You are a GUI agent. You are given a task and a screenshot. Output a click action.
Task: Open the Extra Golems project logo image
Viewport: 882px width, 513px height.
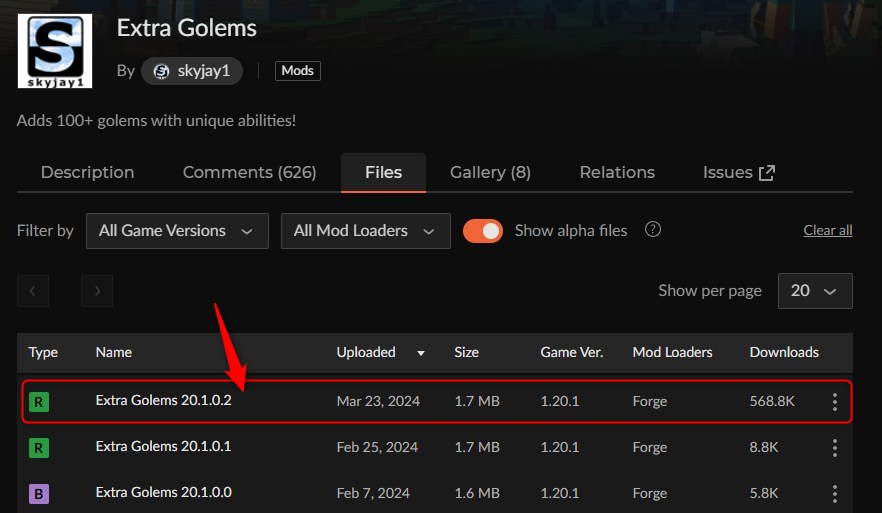55,51
